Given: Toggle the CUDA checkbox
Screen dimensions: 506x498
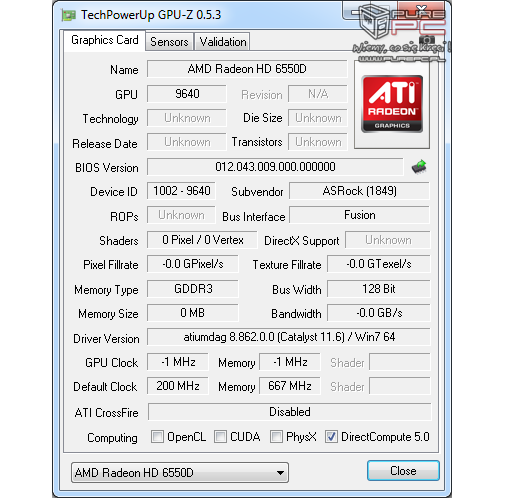Looking at the screenshot, I should tap(220, 436).
